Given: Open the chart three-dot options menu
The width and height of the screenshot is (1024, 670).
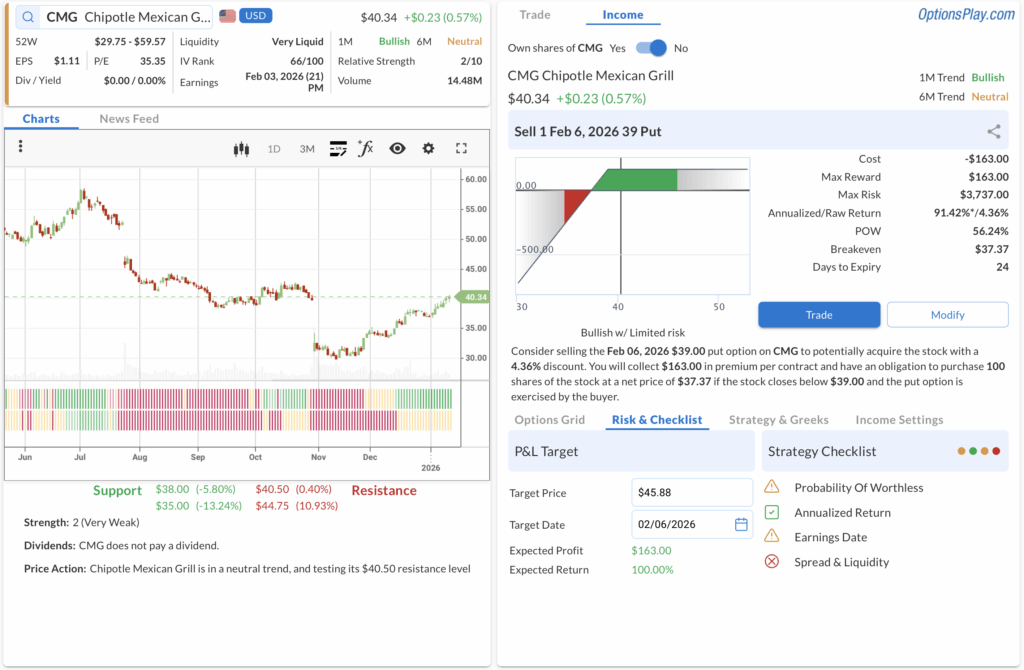Looking at the screenshot, I should [x=20, y=147].
